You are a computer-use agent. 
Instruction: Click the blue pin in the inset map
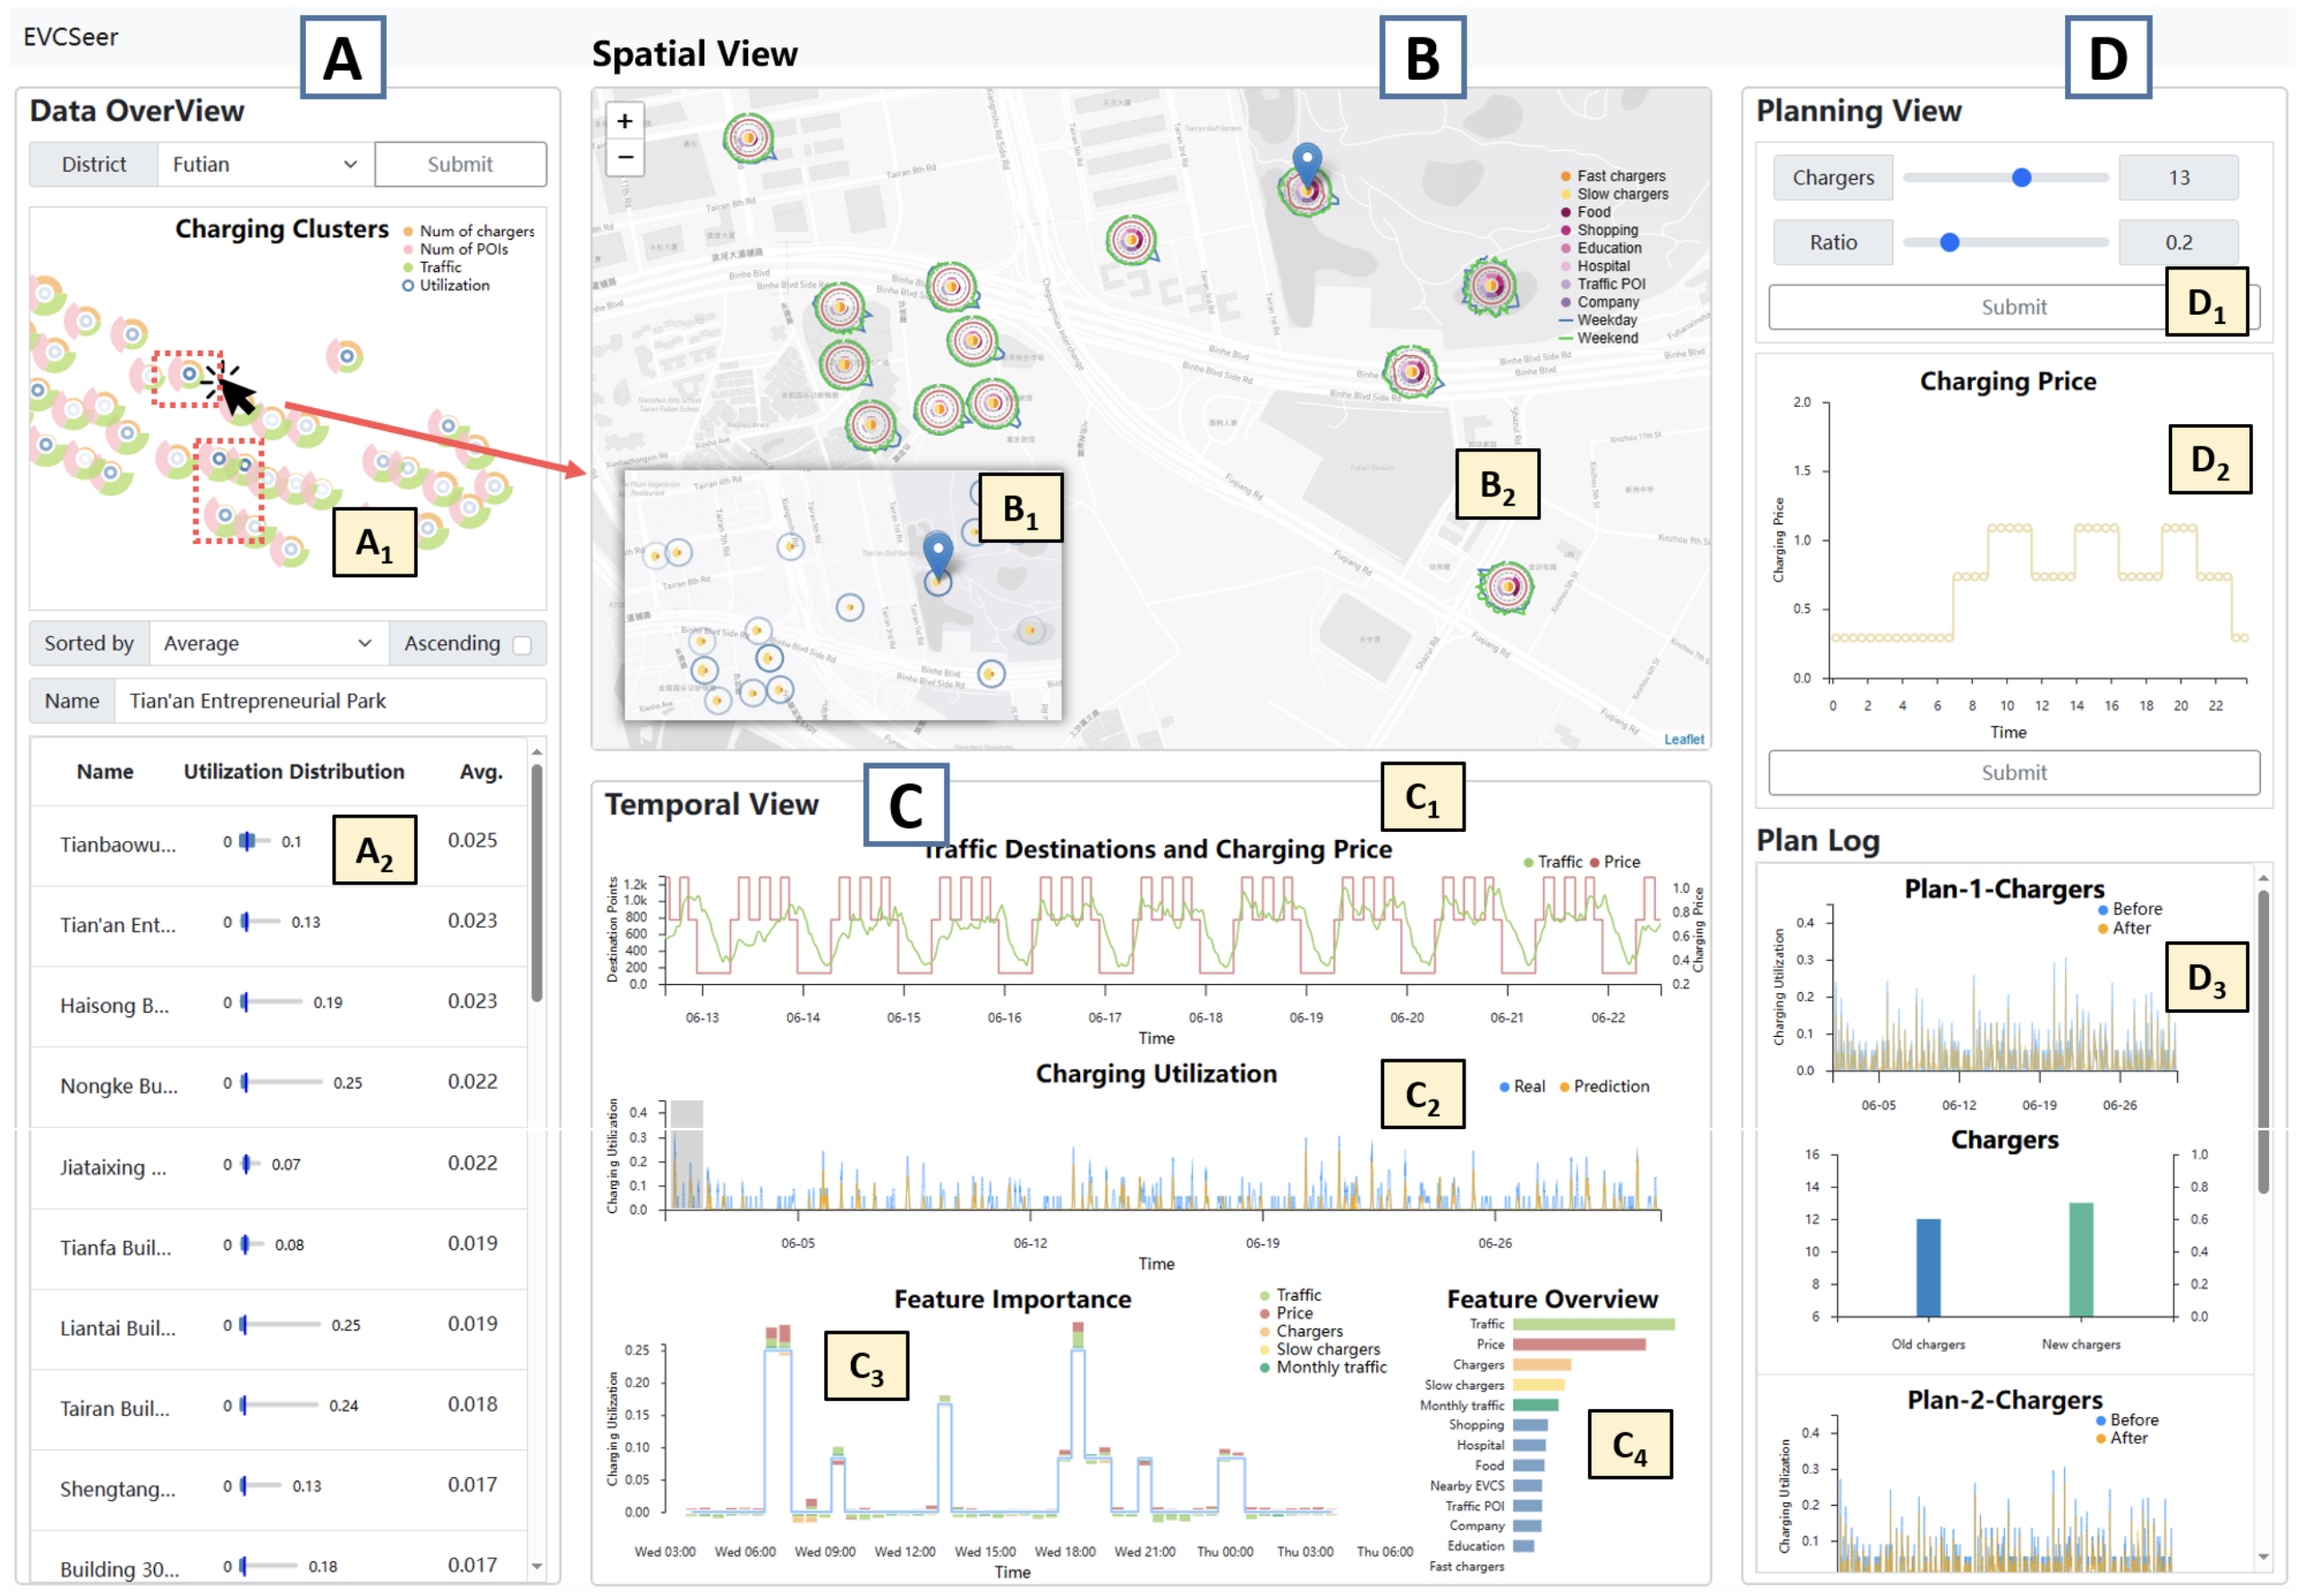click(x=937, y=552)
